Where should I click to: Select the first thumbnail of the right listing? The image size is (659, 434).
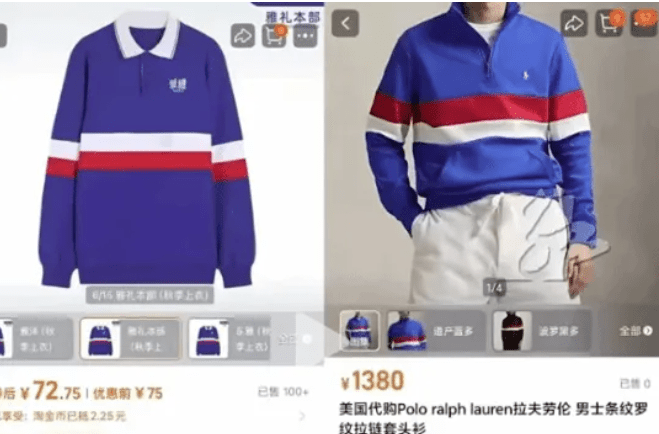tap(359, 331)
